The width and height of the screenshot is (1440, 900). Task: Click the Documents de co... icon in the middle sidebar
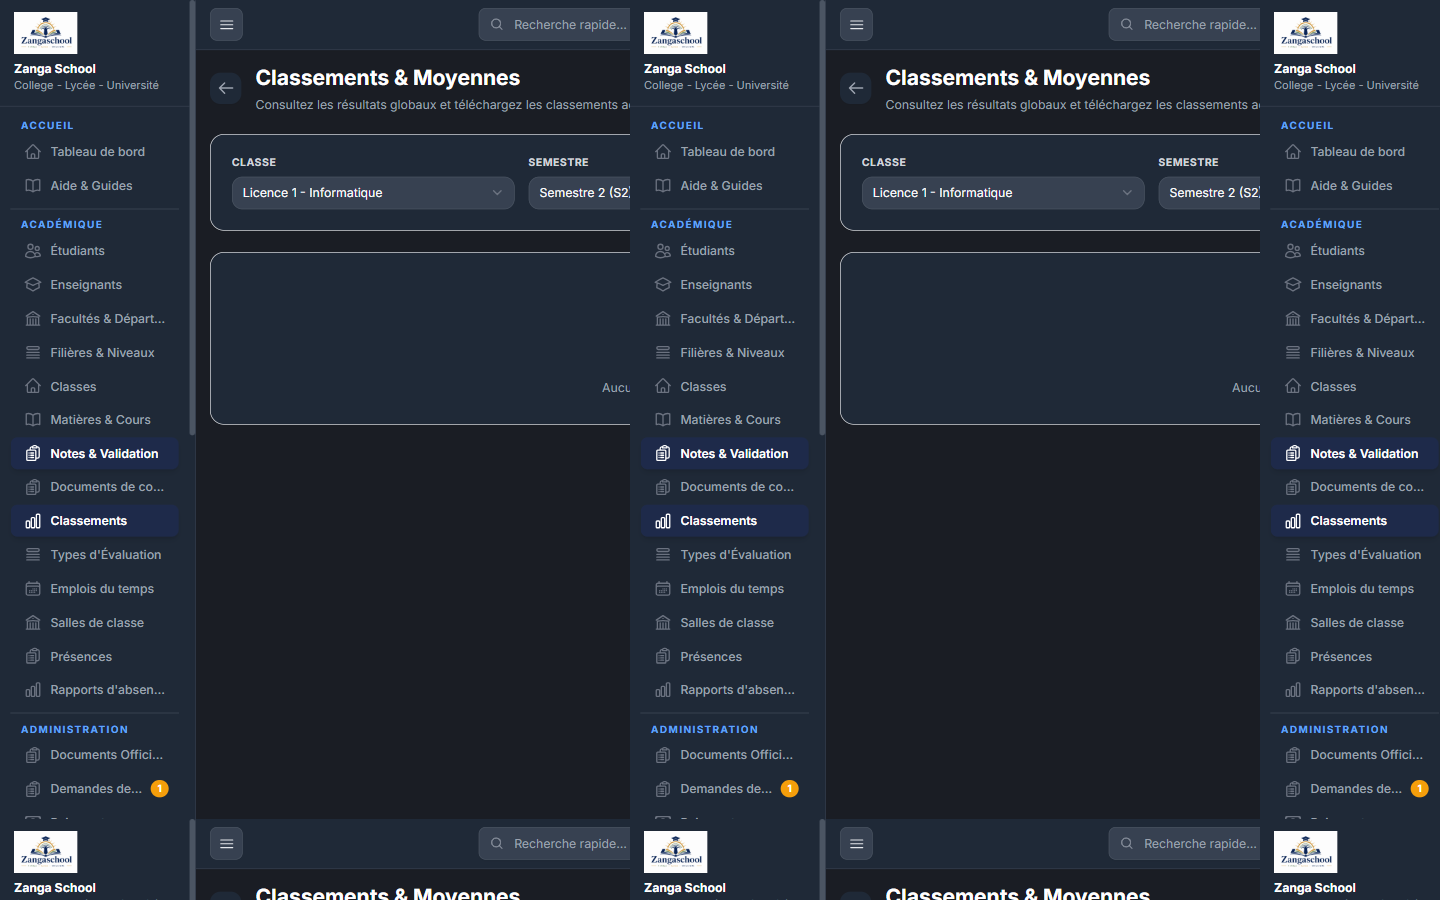coord(663,487)
